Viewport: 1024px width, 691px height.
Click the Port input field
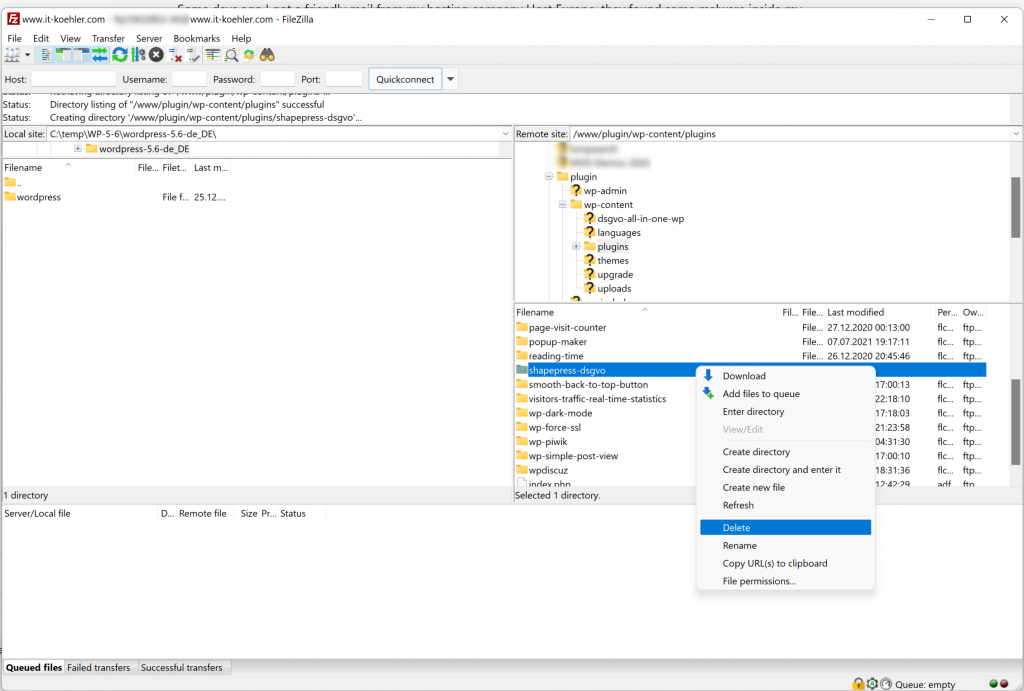click(x=344, y=79)
